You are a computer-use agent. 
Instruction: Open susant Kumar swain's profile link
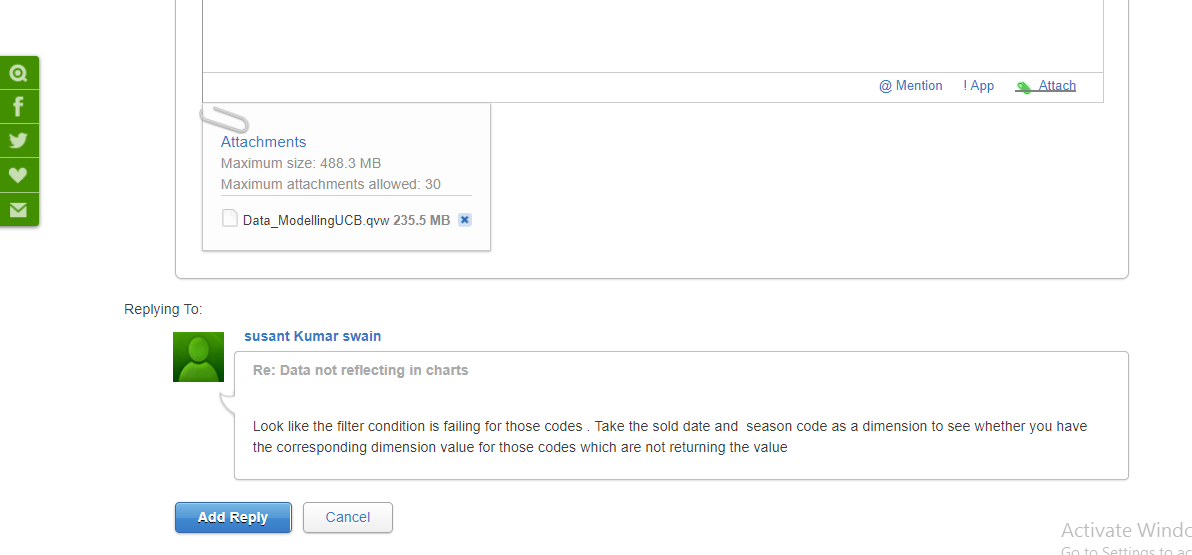(312, 336)
